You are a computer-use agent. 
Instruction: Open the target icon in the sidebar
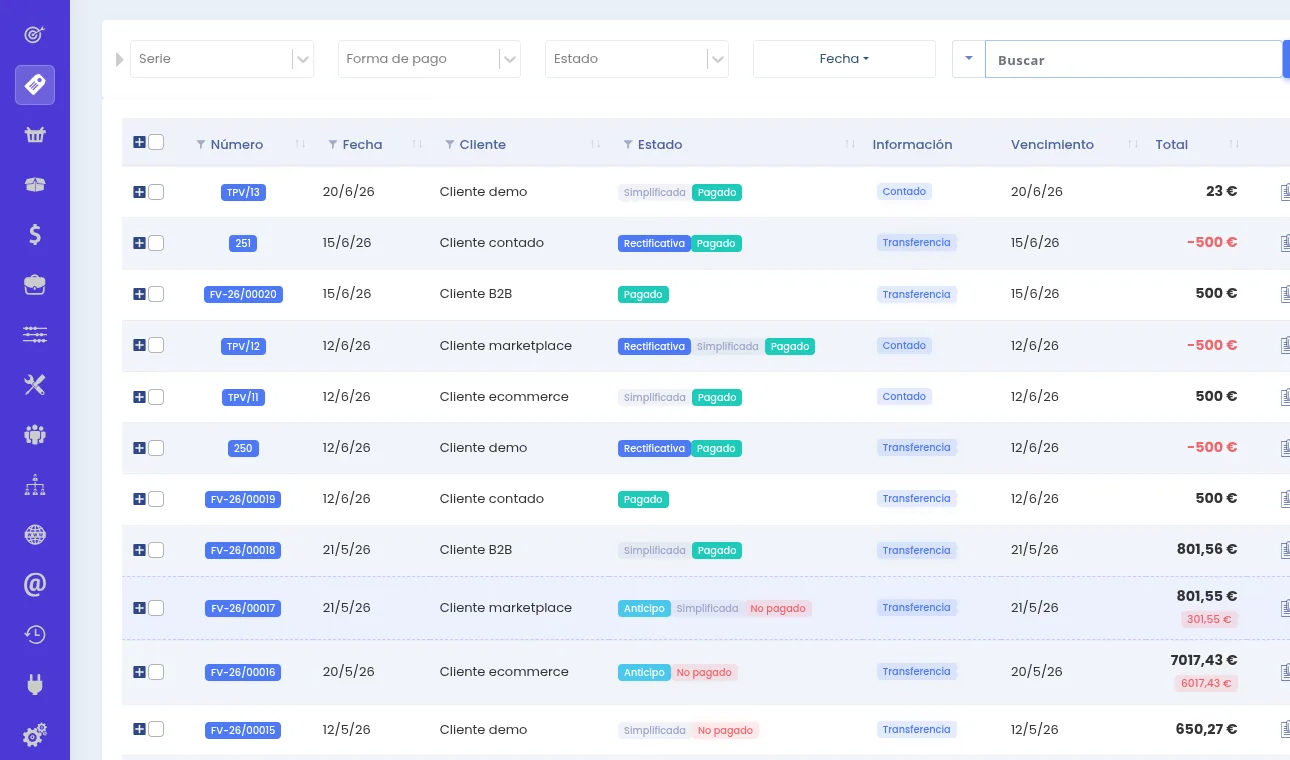(x=35, y=35)
